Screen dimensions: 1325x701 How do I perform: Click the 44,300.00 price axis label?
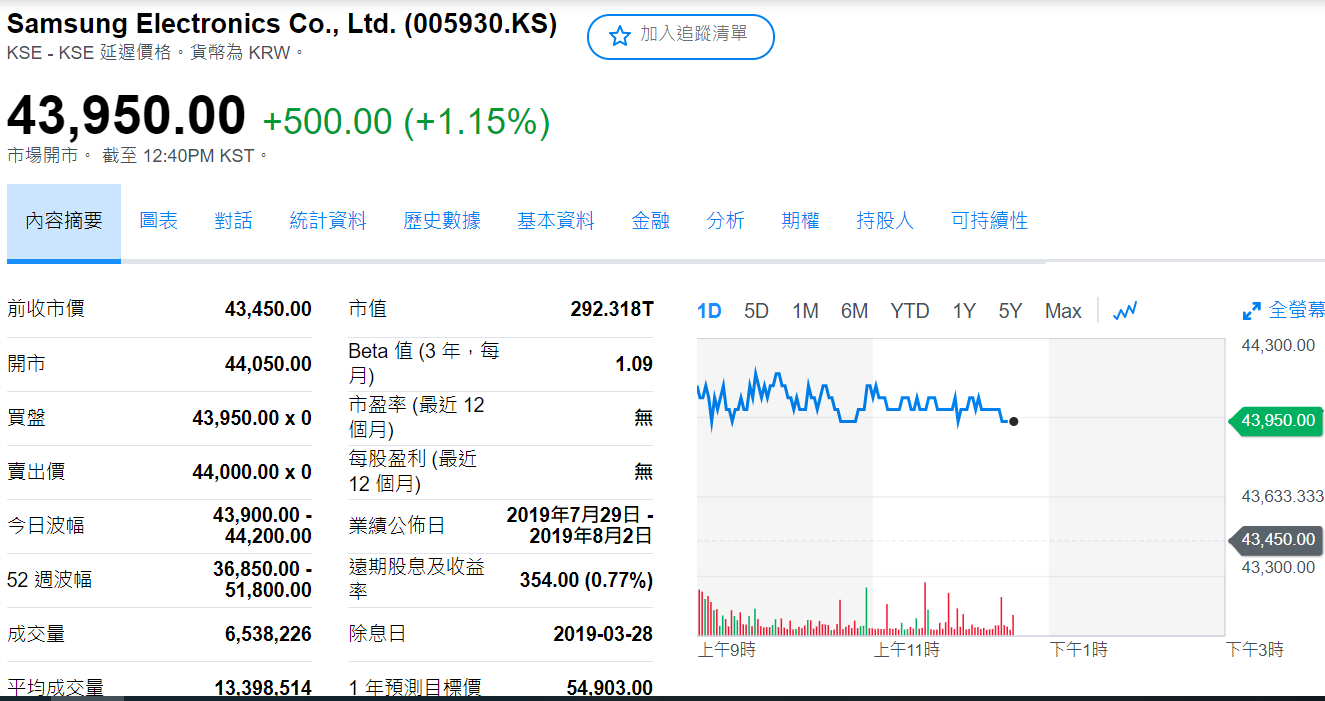pyautogui.click(x=1278, y=346)
